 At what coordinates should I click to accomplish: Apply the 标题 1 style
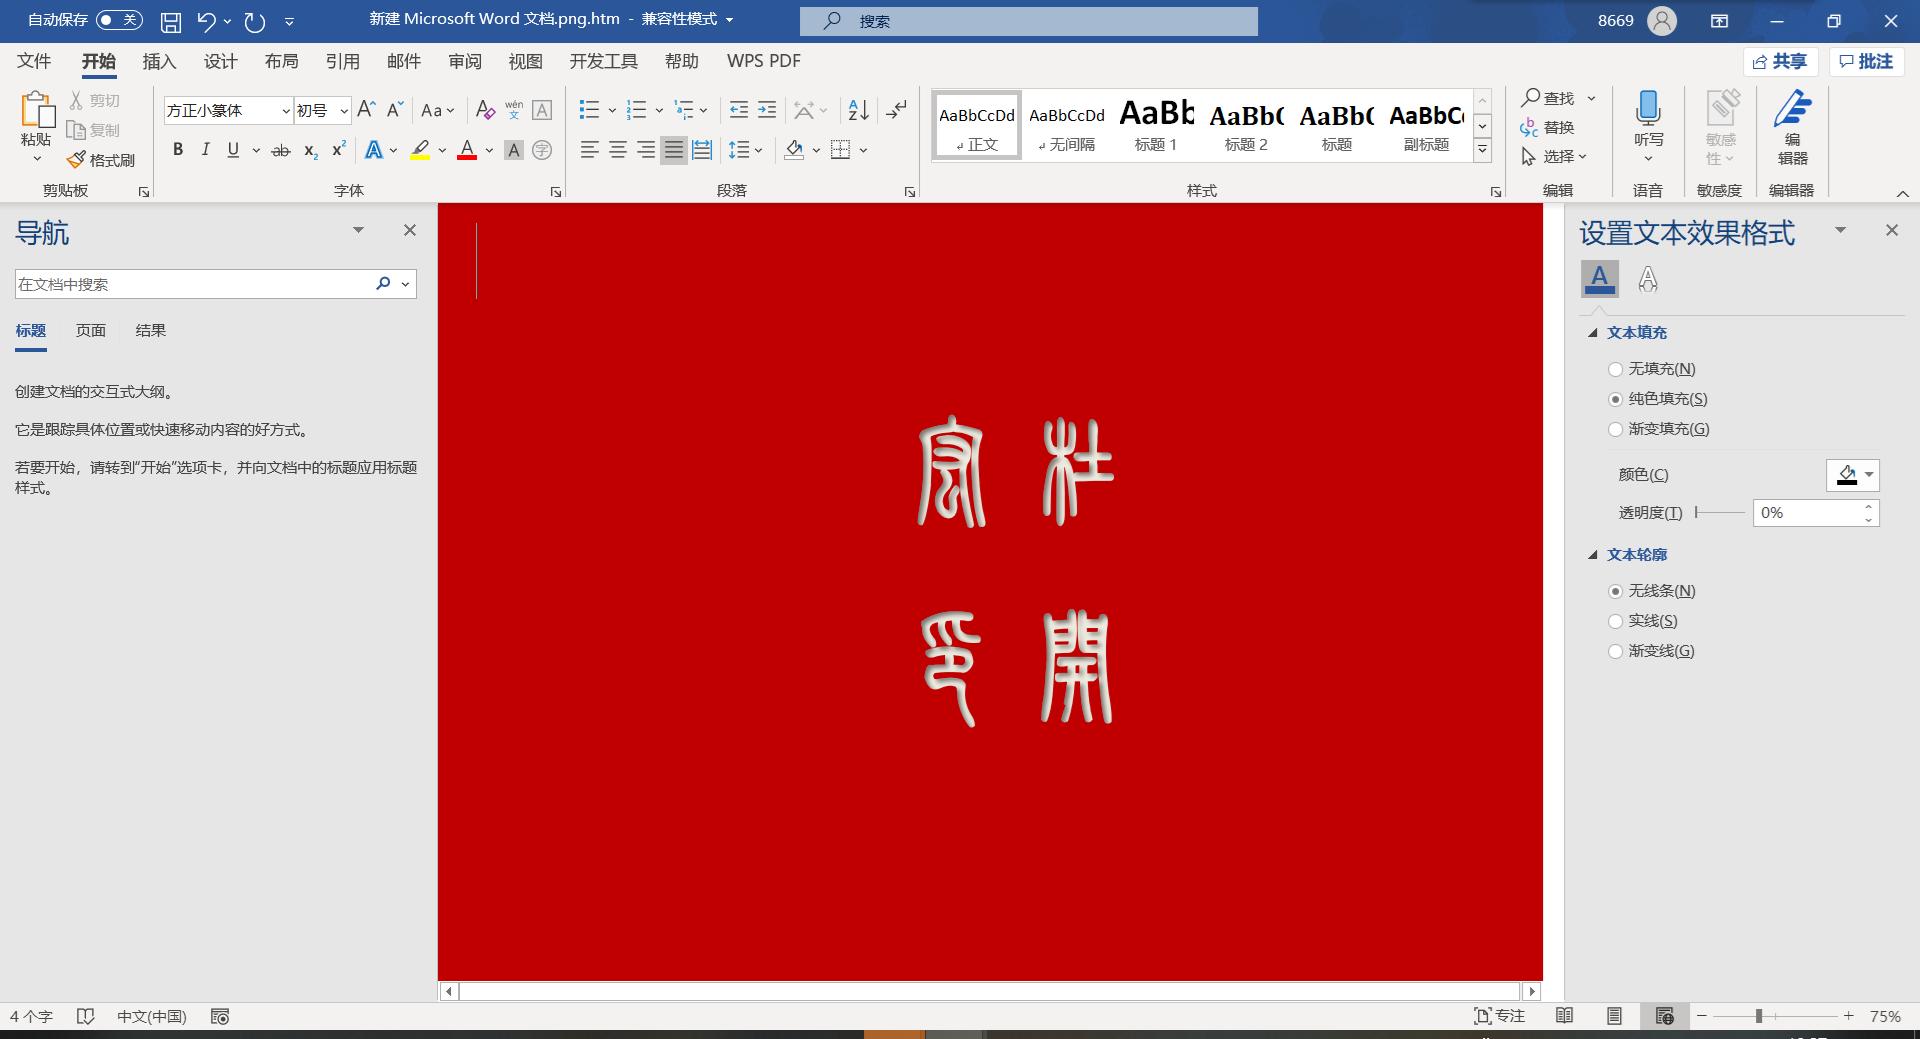[1155, 124]
